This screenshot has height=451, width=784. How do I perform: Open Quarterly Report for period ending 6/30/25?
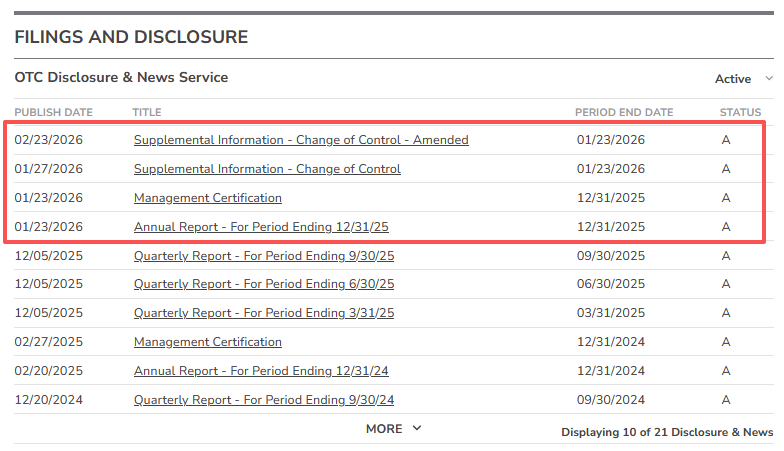click(x=264, y=284)
